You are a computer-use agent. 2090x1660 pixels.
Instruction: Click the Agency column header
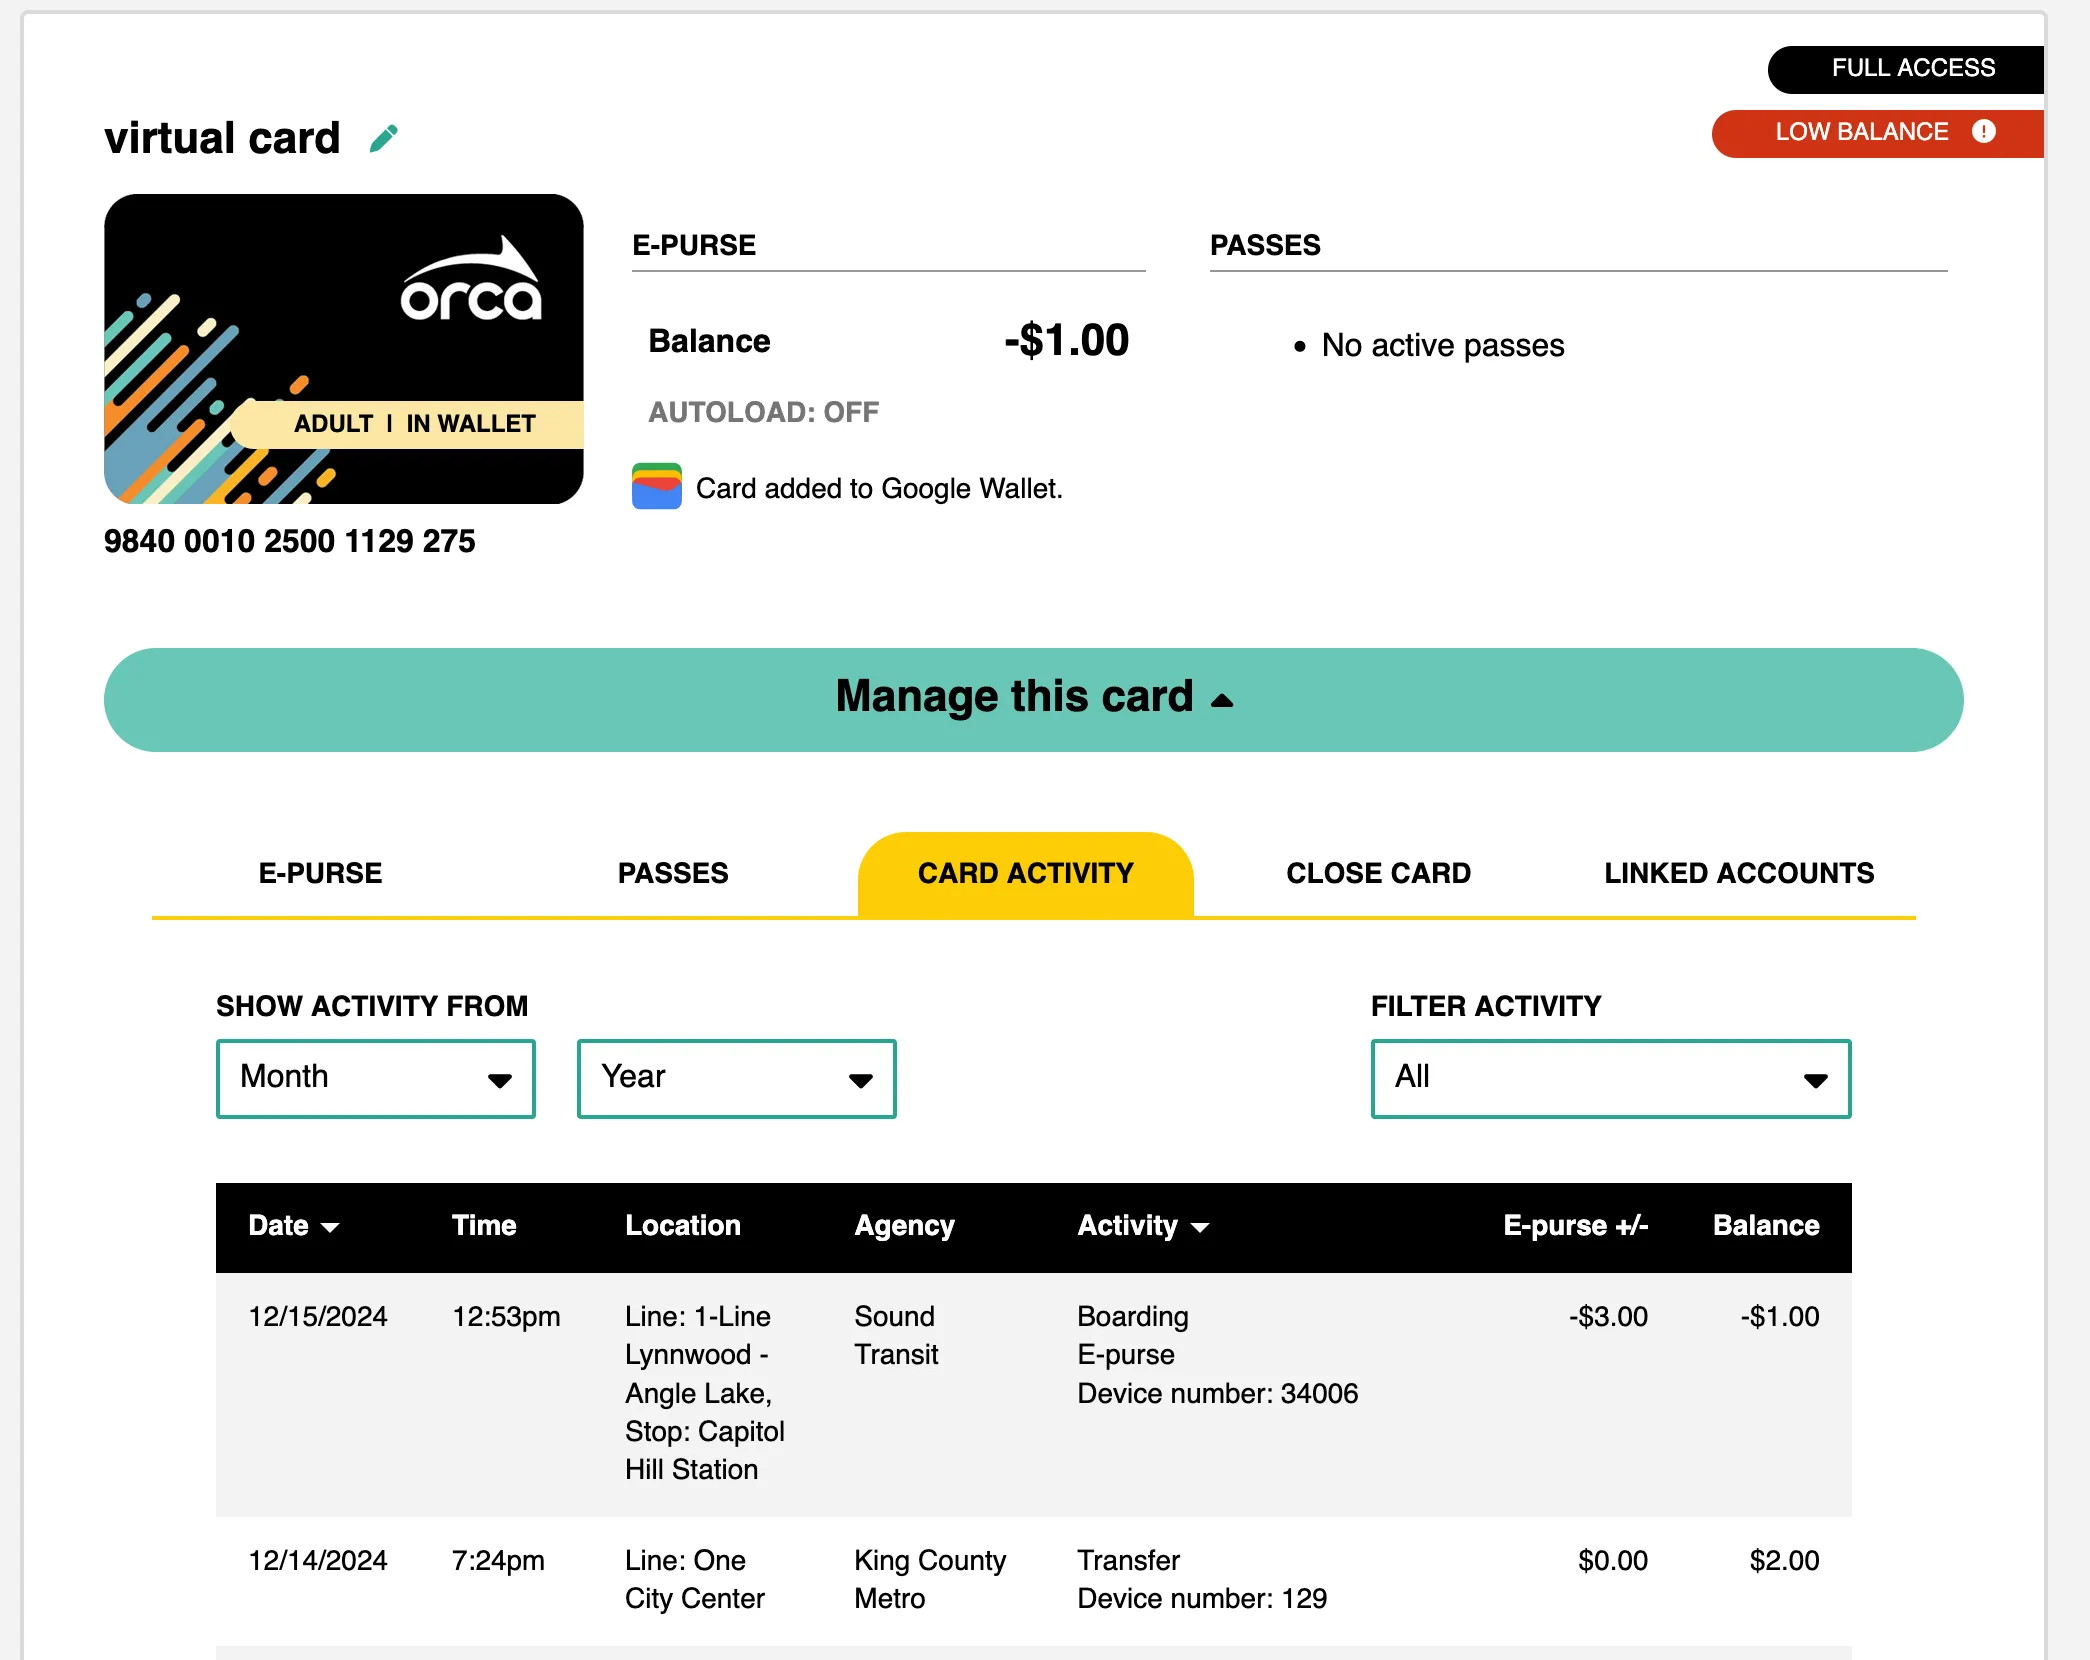904,1226
